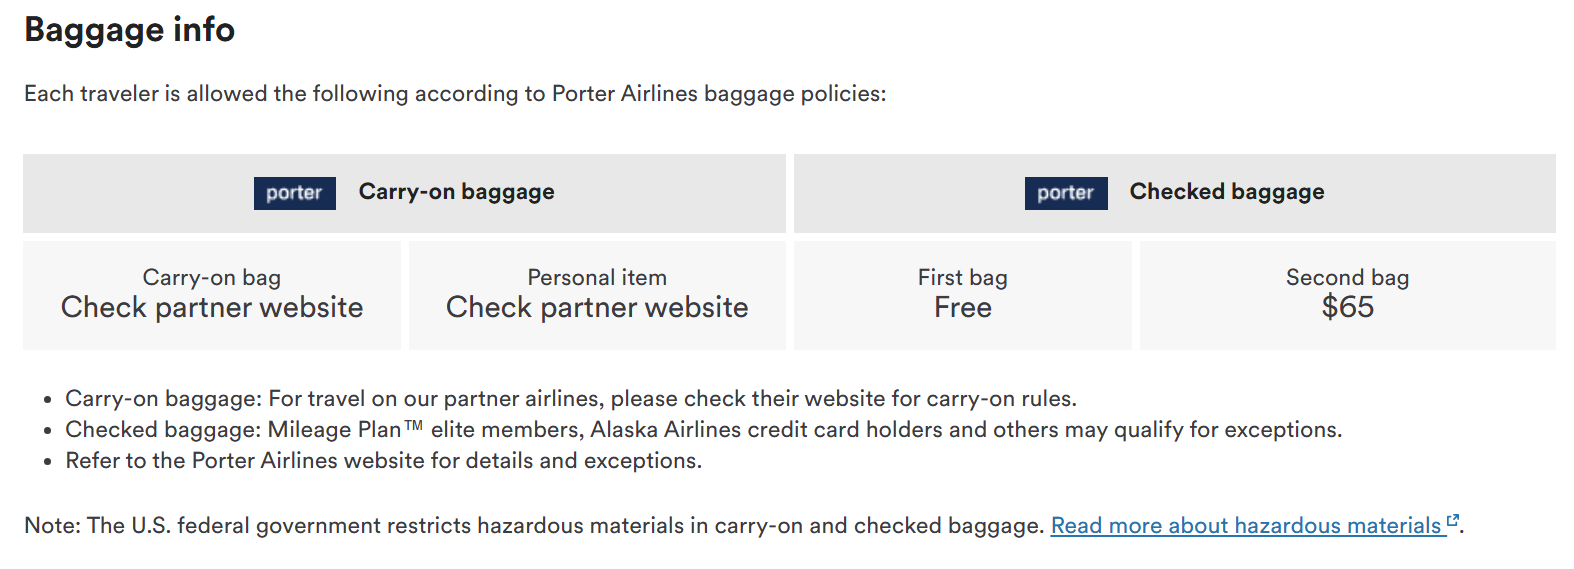Image resolution: width=1574 pixels, height=569 pixels.
Task: Click the Mileage Plan elite members bullet
Action: click(x=703, y=430)
